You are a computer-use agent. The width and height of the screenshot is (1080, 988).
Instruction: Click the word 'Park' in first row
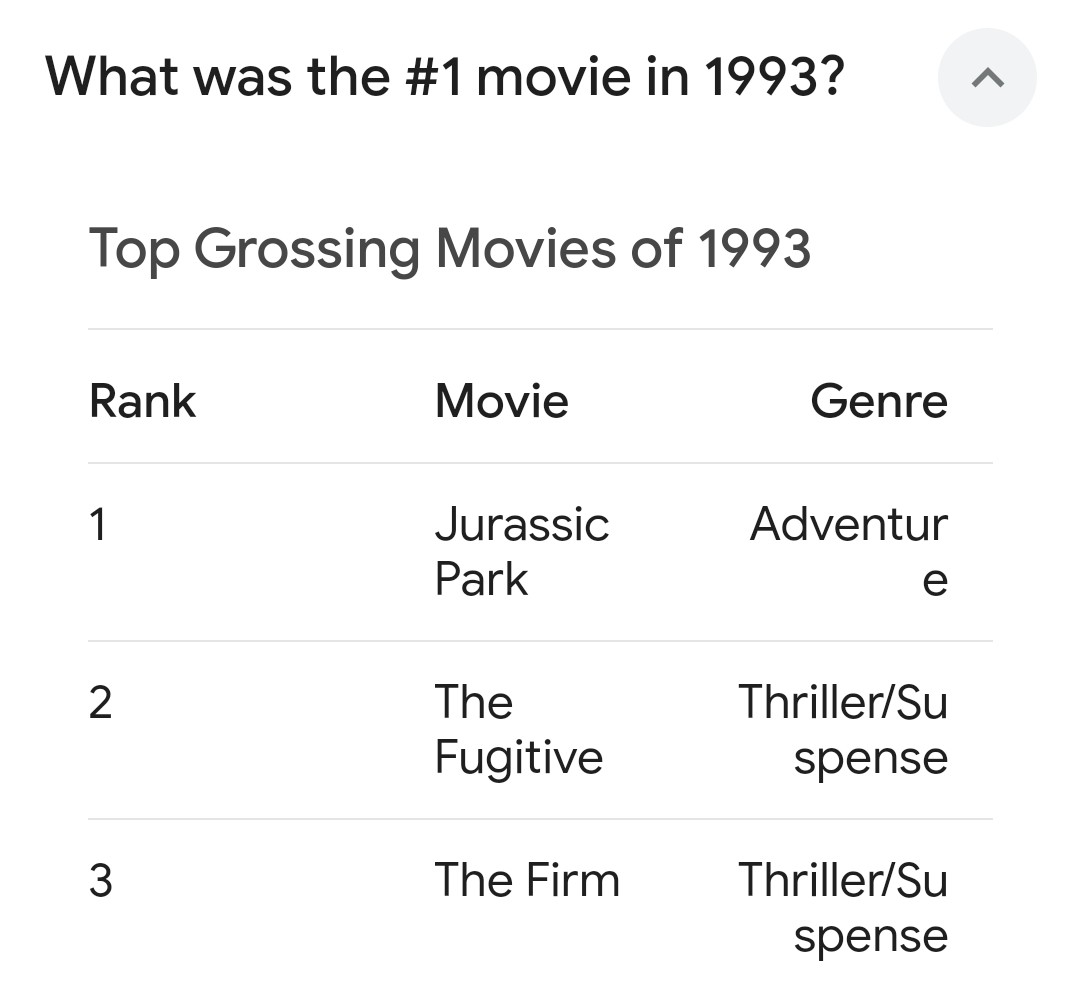(x=481, y=579)
